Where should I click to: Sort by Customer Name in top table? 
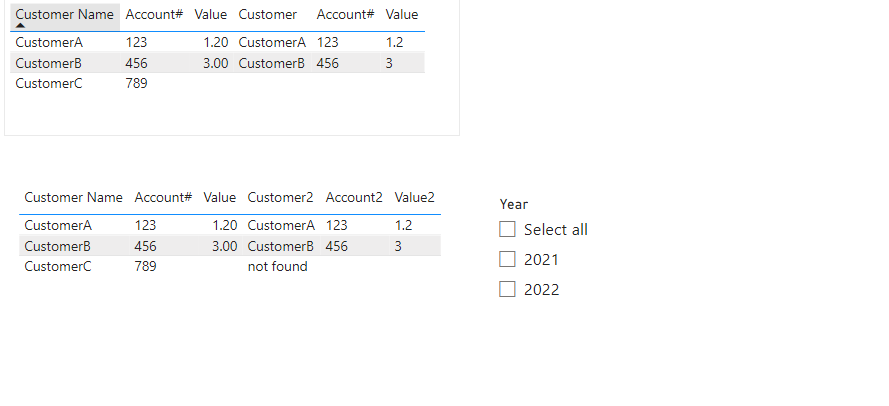click(x=64, y=14)
